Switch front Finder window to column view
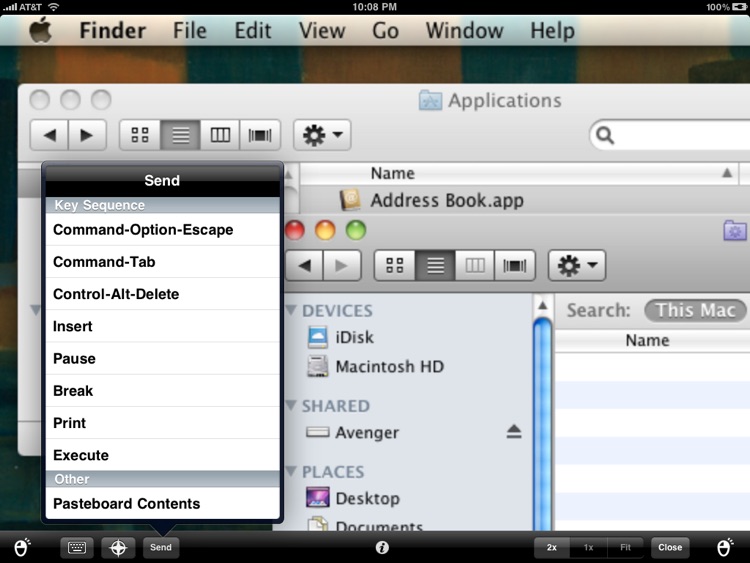The height and width of the screenshot is (563, 750). point(475,265)
